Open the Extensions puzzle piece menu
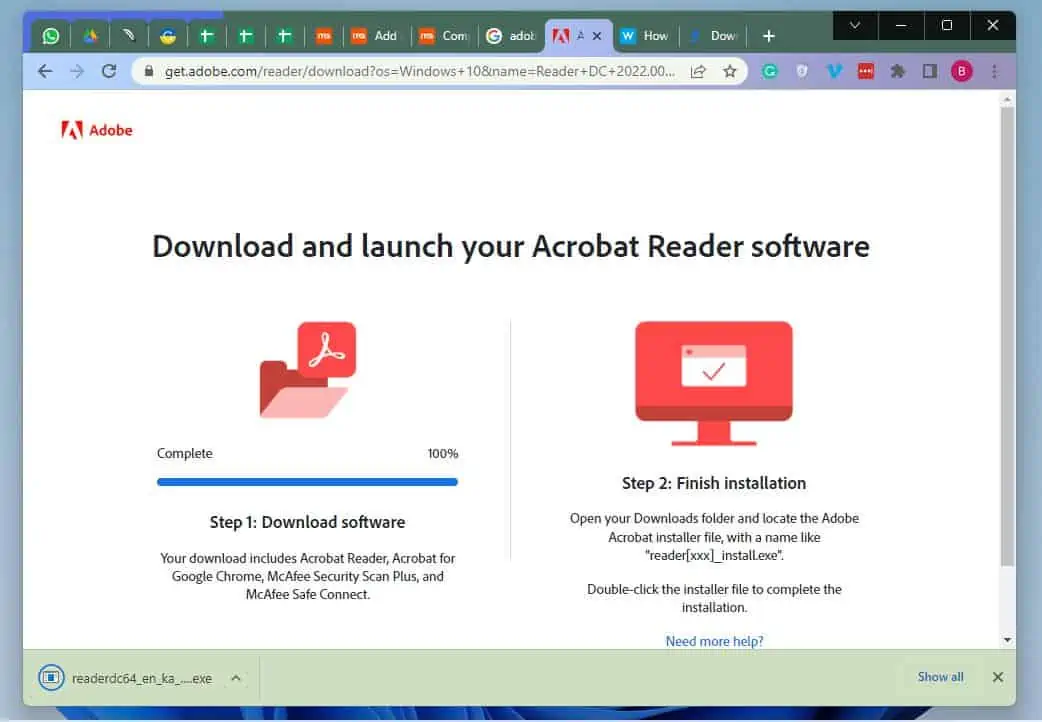The width and height of the screenshot is (1042, 722). point(897,71)
